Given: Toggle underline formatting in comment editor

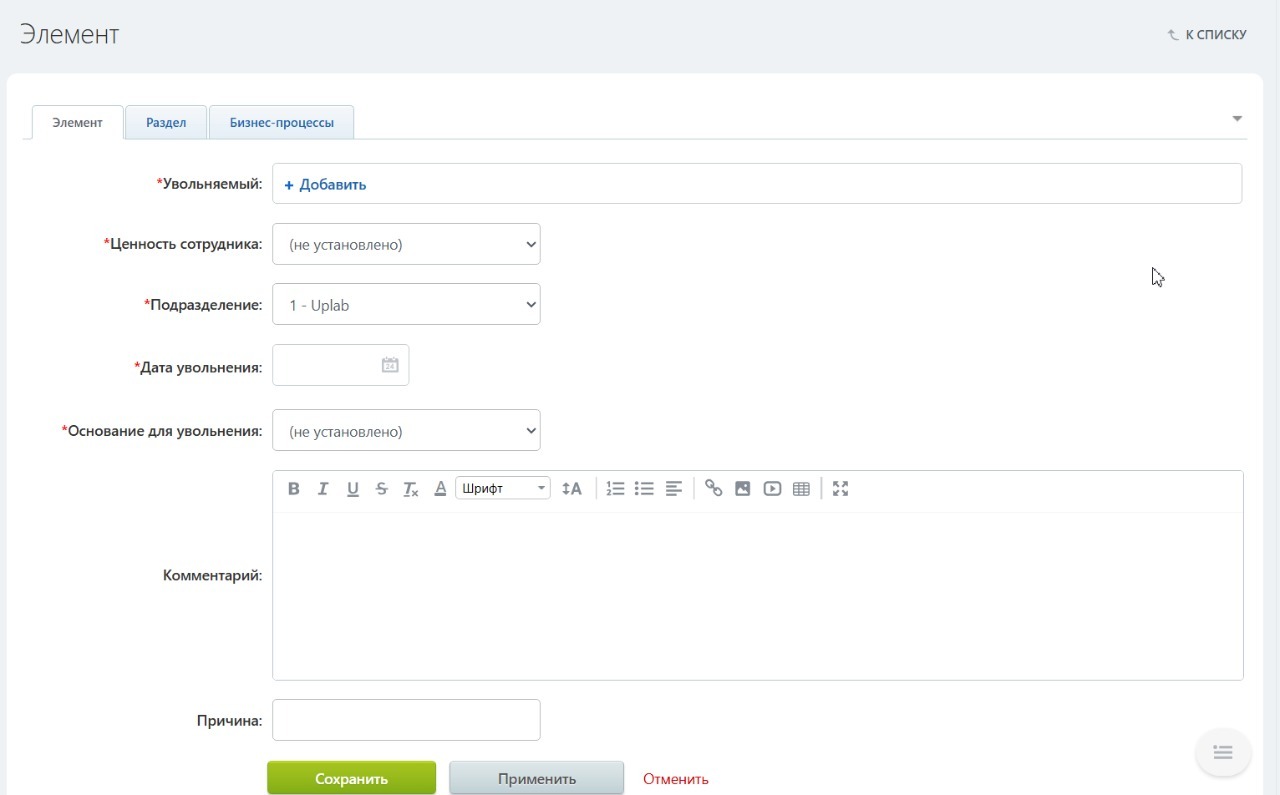Looking at the screenshot, I should click(352, 489).
